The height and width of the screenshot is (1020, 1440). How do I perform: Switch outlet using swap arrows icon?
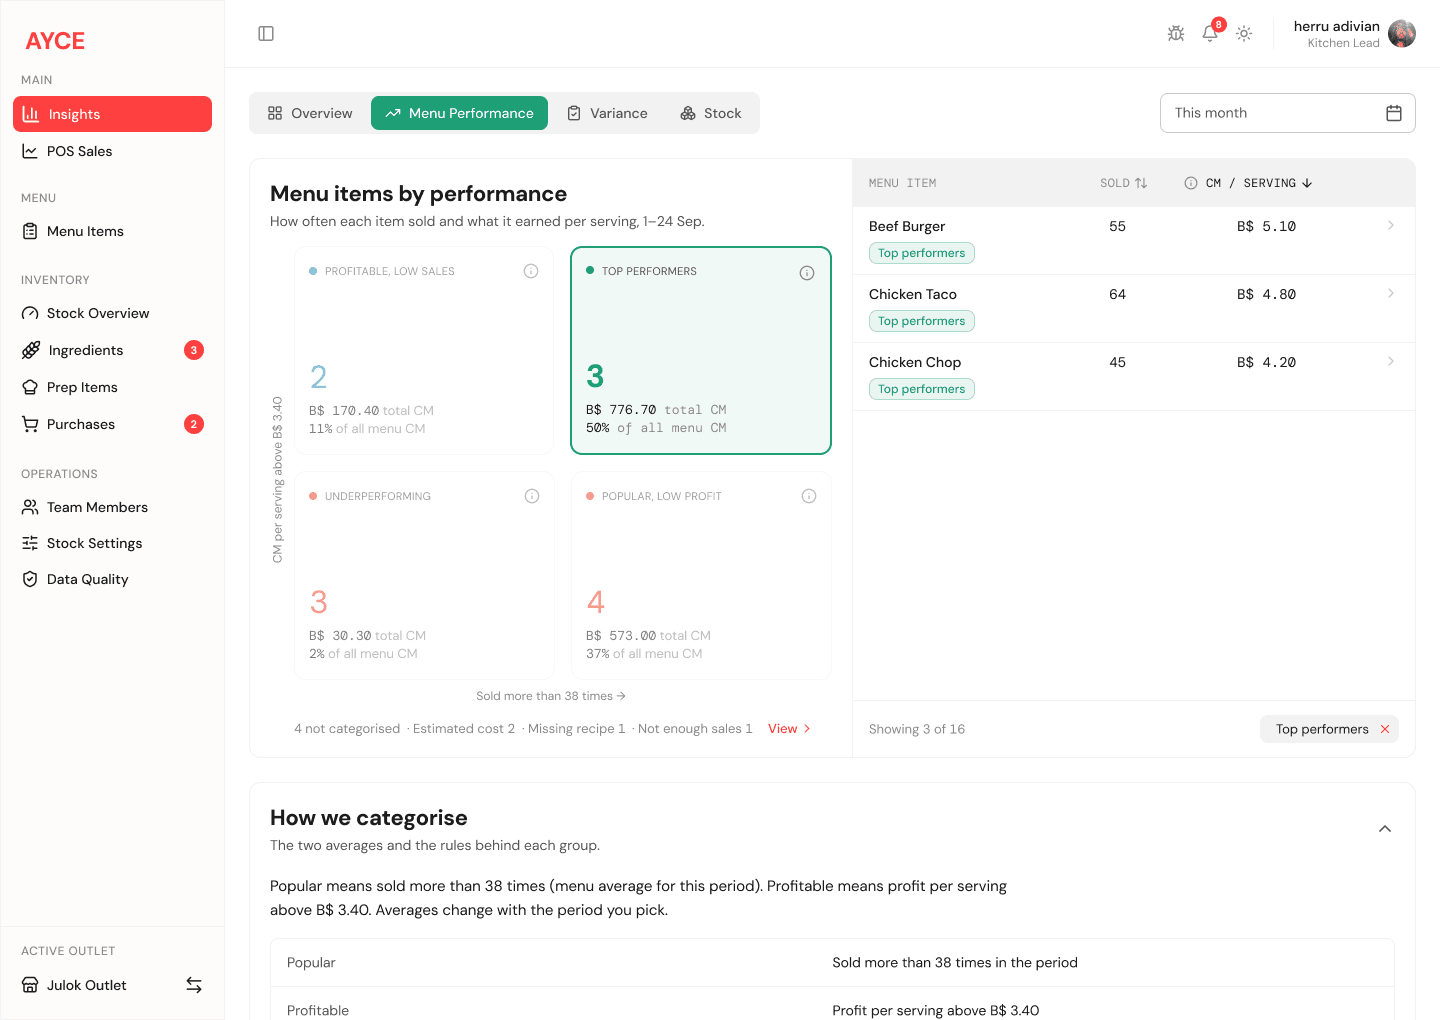coord(194,985)
